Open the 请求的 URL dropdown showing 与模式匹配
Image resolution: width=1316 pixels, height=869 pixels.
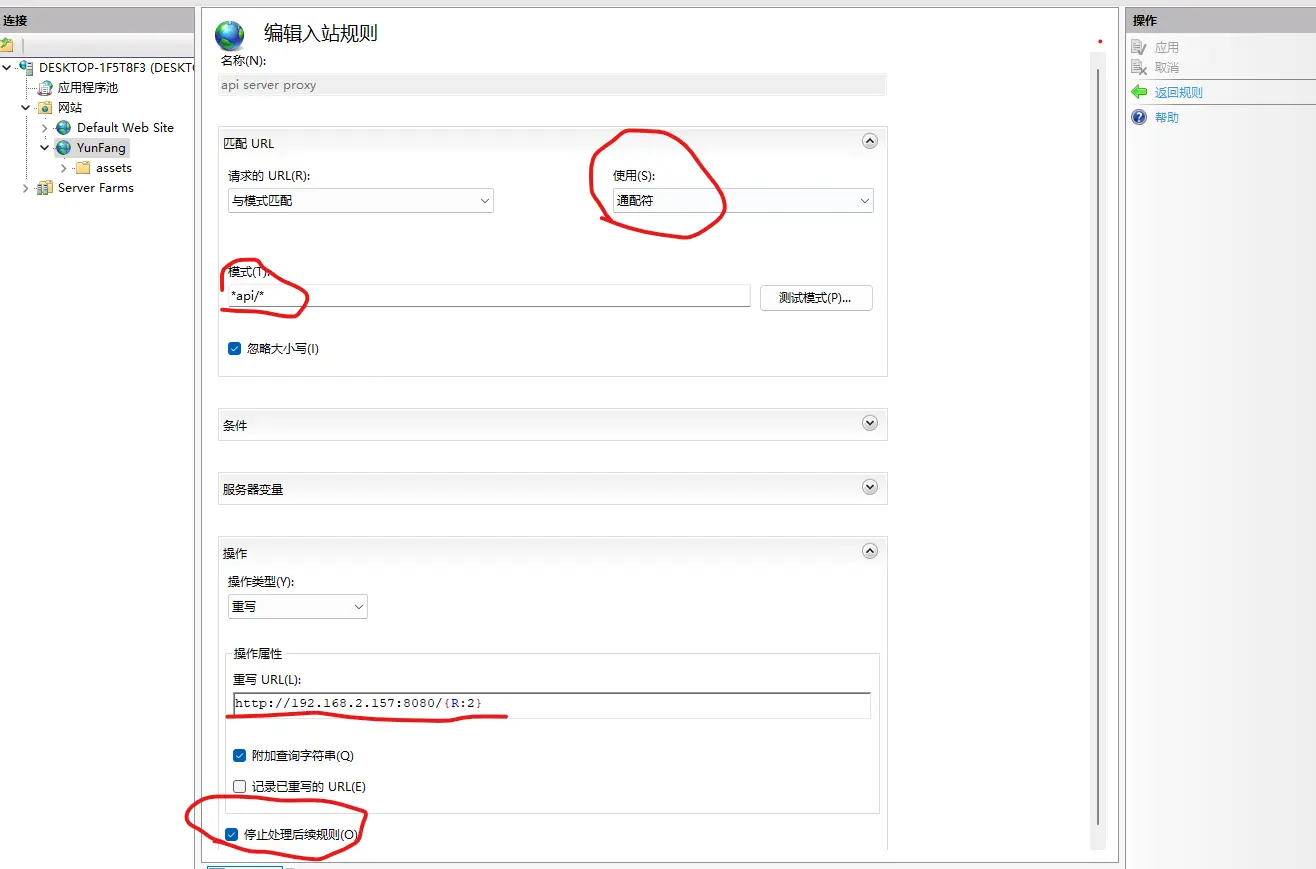(361, 200)
